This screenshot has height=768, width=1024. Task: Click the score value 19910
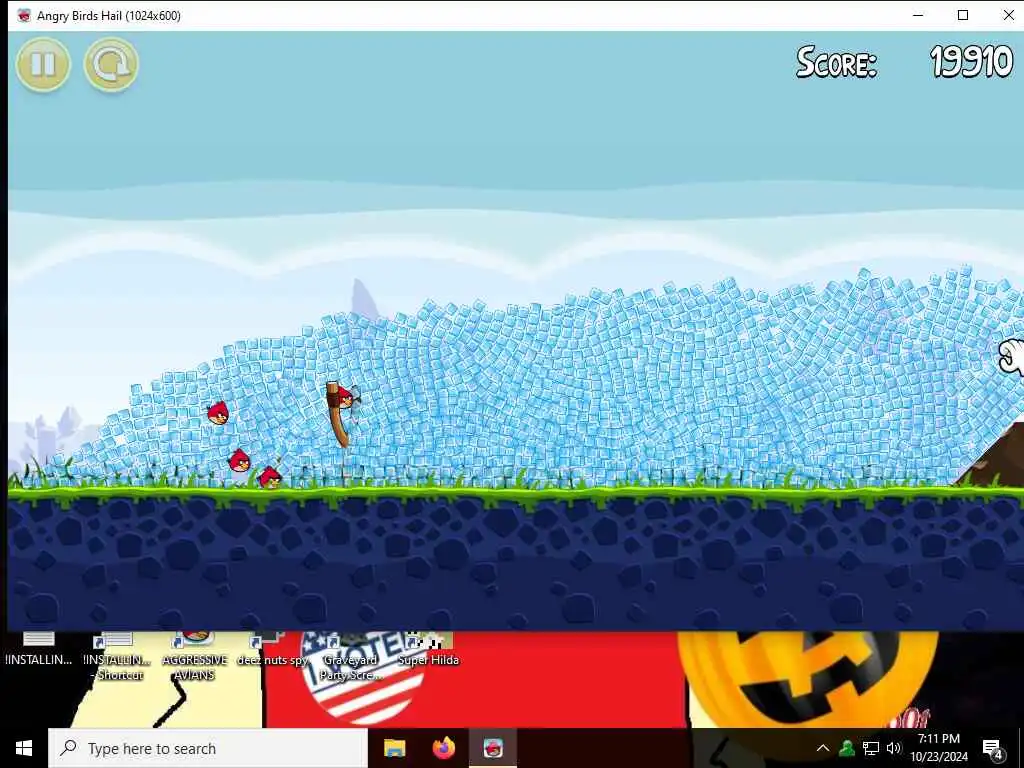click(971, 63)
